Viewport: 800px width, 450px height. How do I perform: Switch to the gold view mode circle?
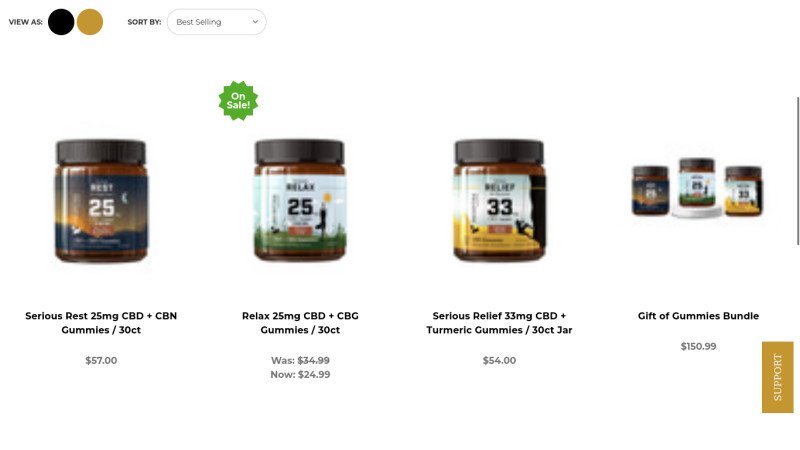point(90,22)
